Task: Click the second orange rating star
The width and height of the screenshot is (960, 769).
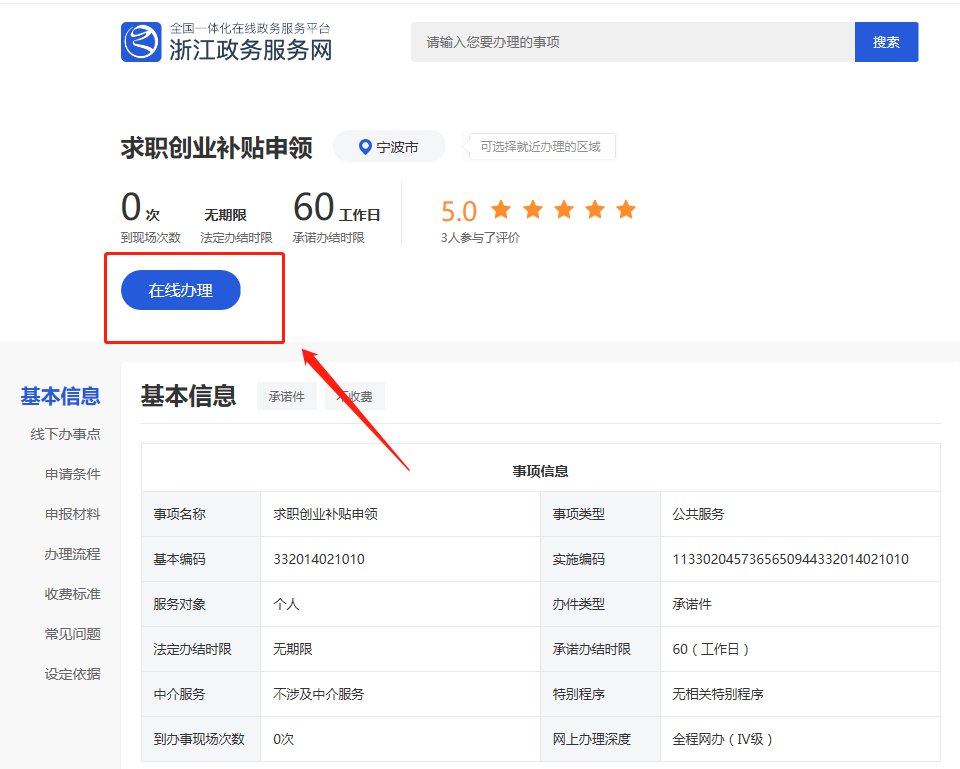Action: point(533,209)
